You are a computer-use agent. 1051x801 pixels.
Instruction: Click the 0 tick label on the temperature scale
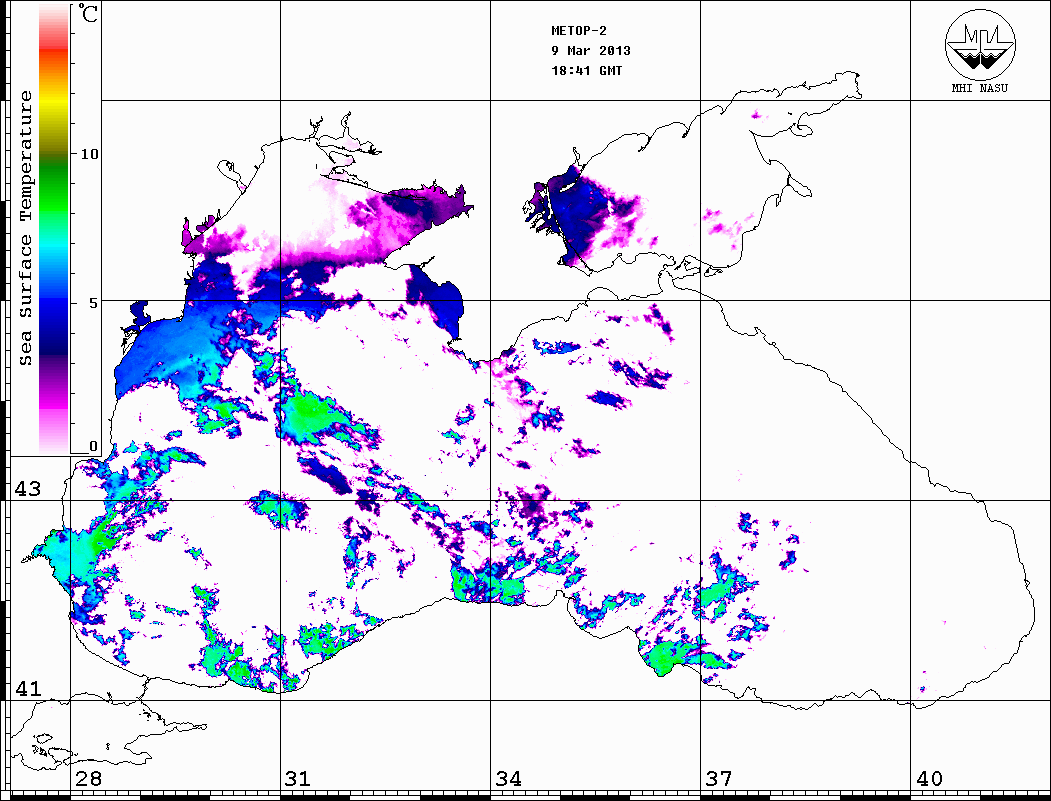[x=93, y=446]
